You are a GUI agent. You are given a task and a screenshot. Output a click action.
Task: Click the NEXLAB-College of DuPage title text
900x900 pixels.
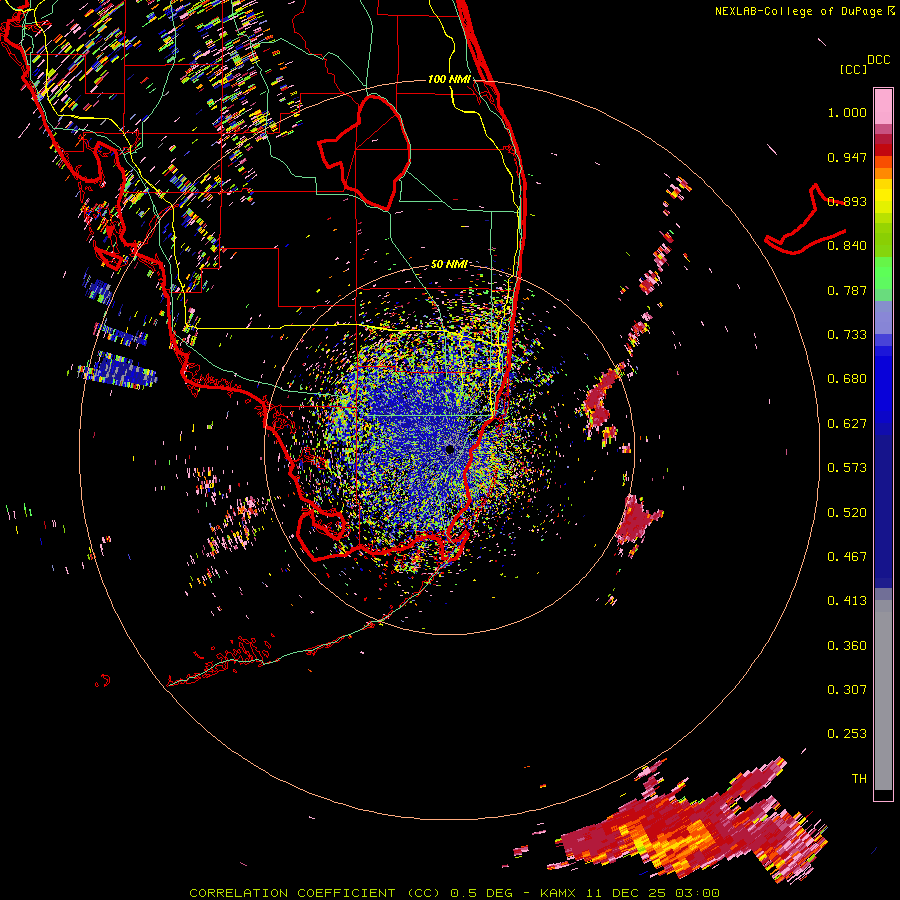point(798,11)
